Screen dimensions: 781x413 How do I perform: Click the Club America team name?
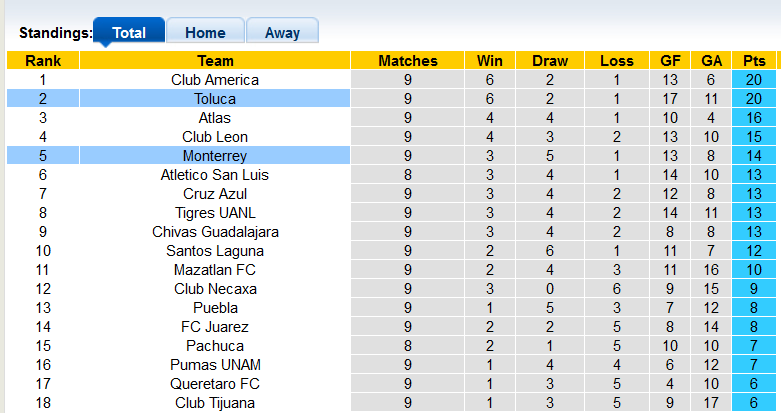(215, 80)
